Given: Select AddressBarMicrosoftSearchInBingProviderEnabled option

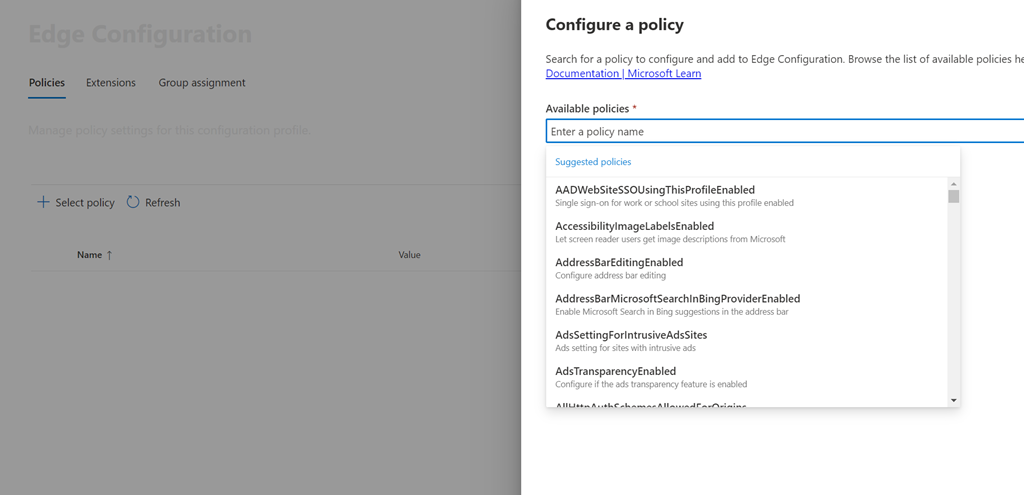Looking at the screenshot, I should click(677, 298).
